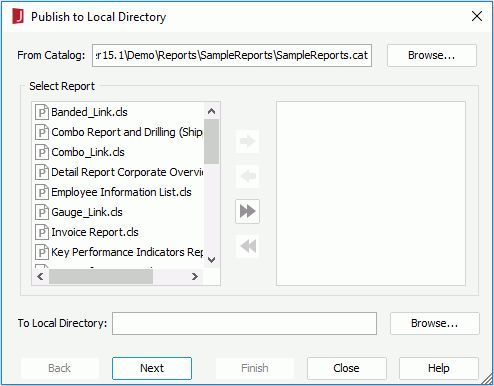494x386 pixels.
Task: Close the Publish to Local Directory dialog
Action: point(477,16)
